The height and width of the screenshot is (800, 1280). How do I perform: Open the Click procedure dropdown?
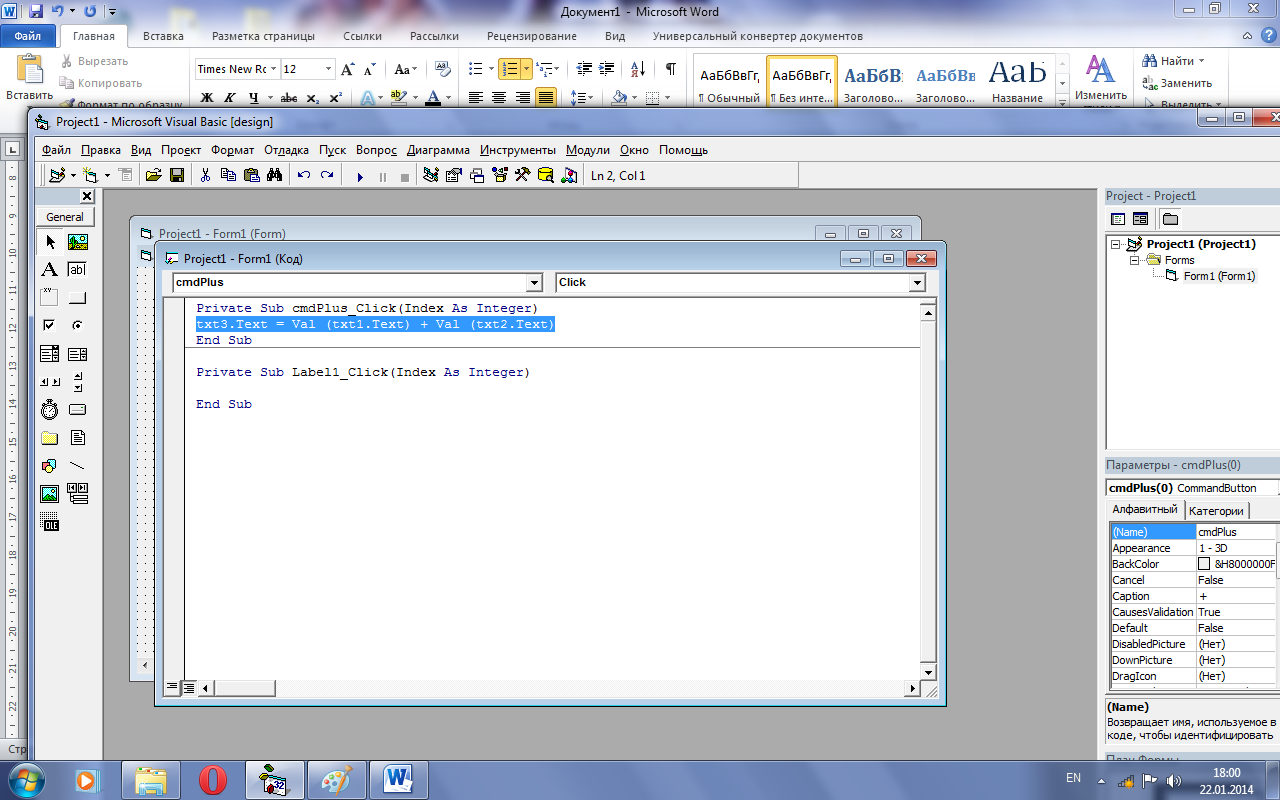coord(917,283)
